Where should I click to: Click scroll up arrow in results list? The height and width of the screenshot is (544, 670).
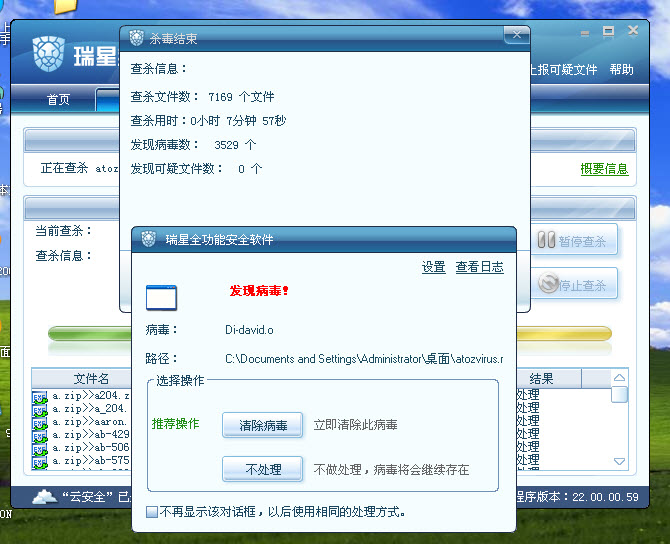pyautogui.click(x=619, y=378)
